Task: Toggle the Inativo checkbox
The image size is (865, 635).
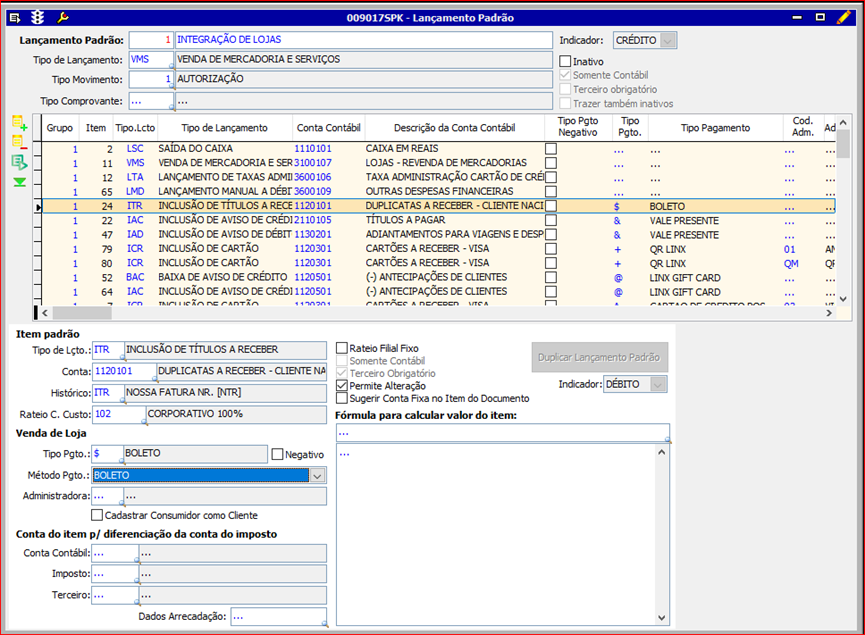Action: tap(566, 62)
